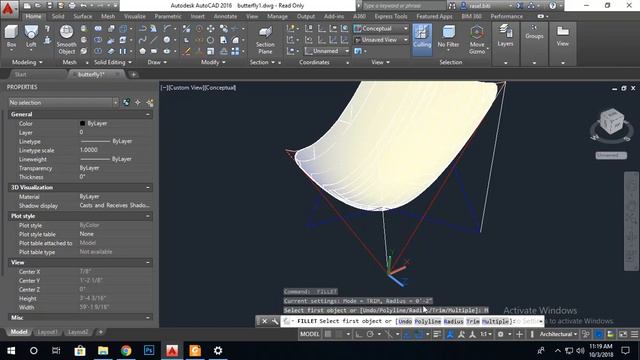Expand the Modeling panel

click(27, 62)
